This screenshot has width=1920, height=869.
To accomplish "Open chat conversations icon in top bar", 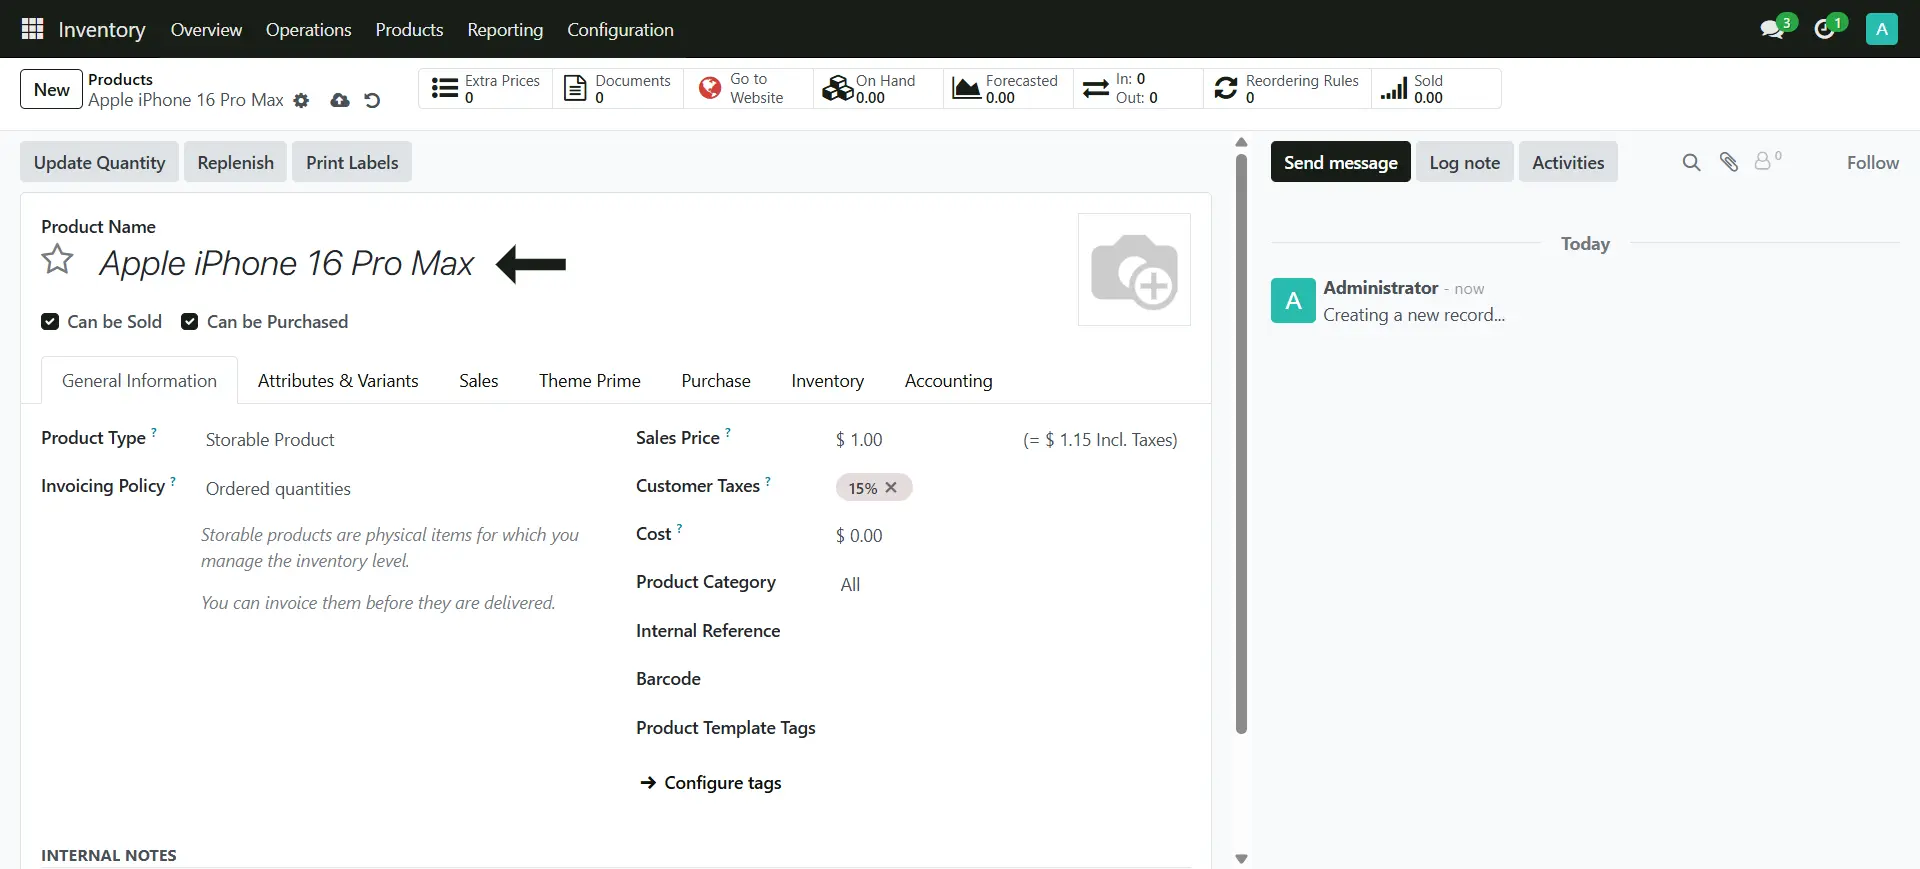I will click(1772, 29).
